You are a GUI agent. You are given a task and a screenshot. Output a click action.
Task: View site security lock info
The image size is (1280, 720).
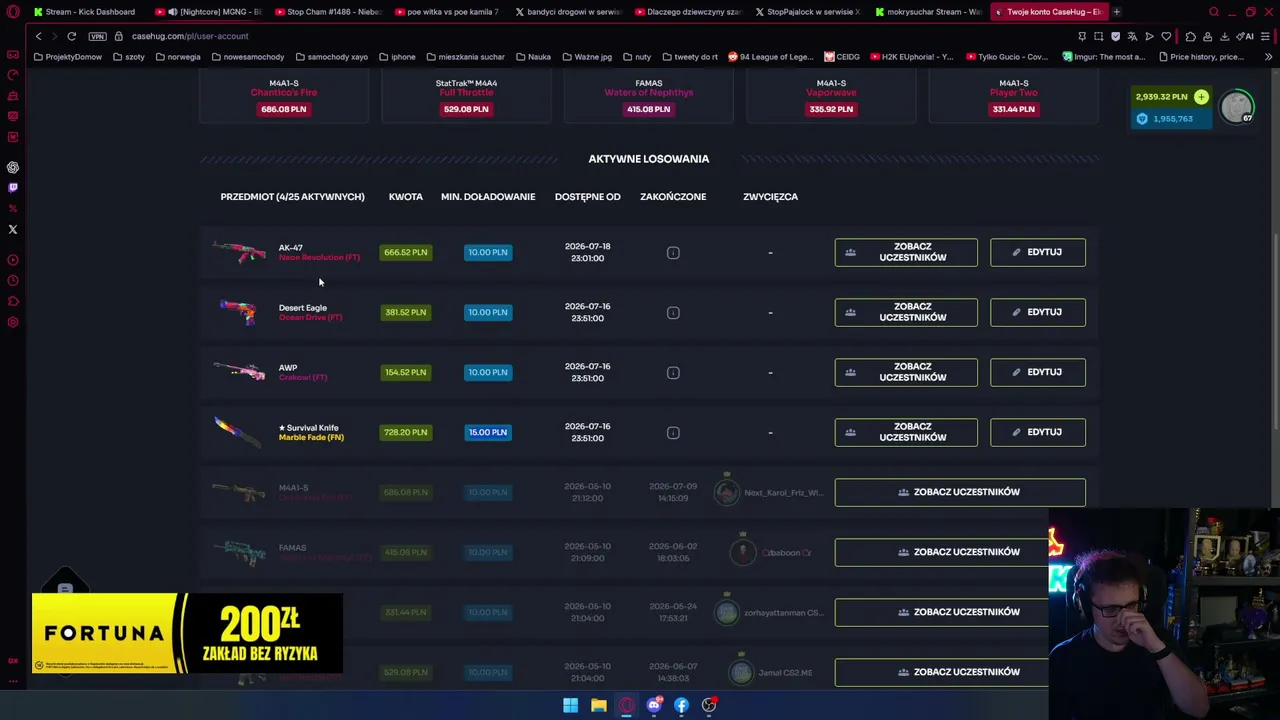click(x=120, y=36)
